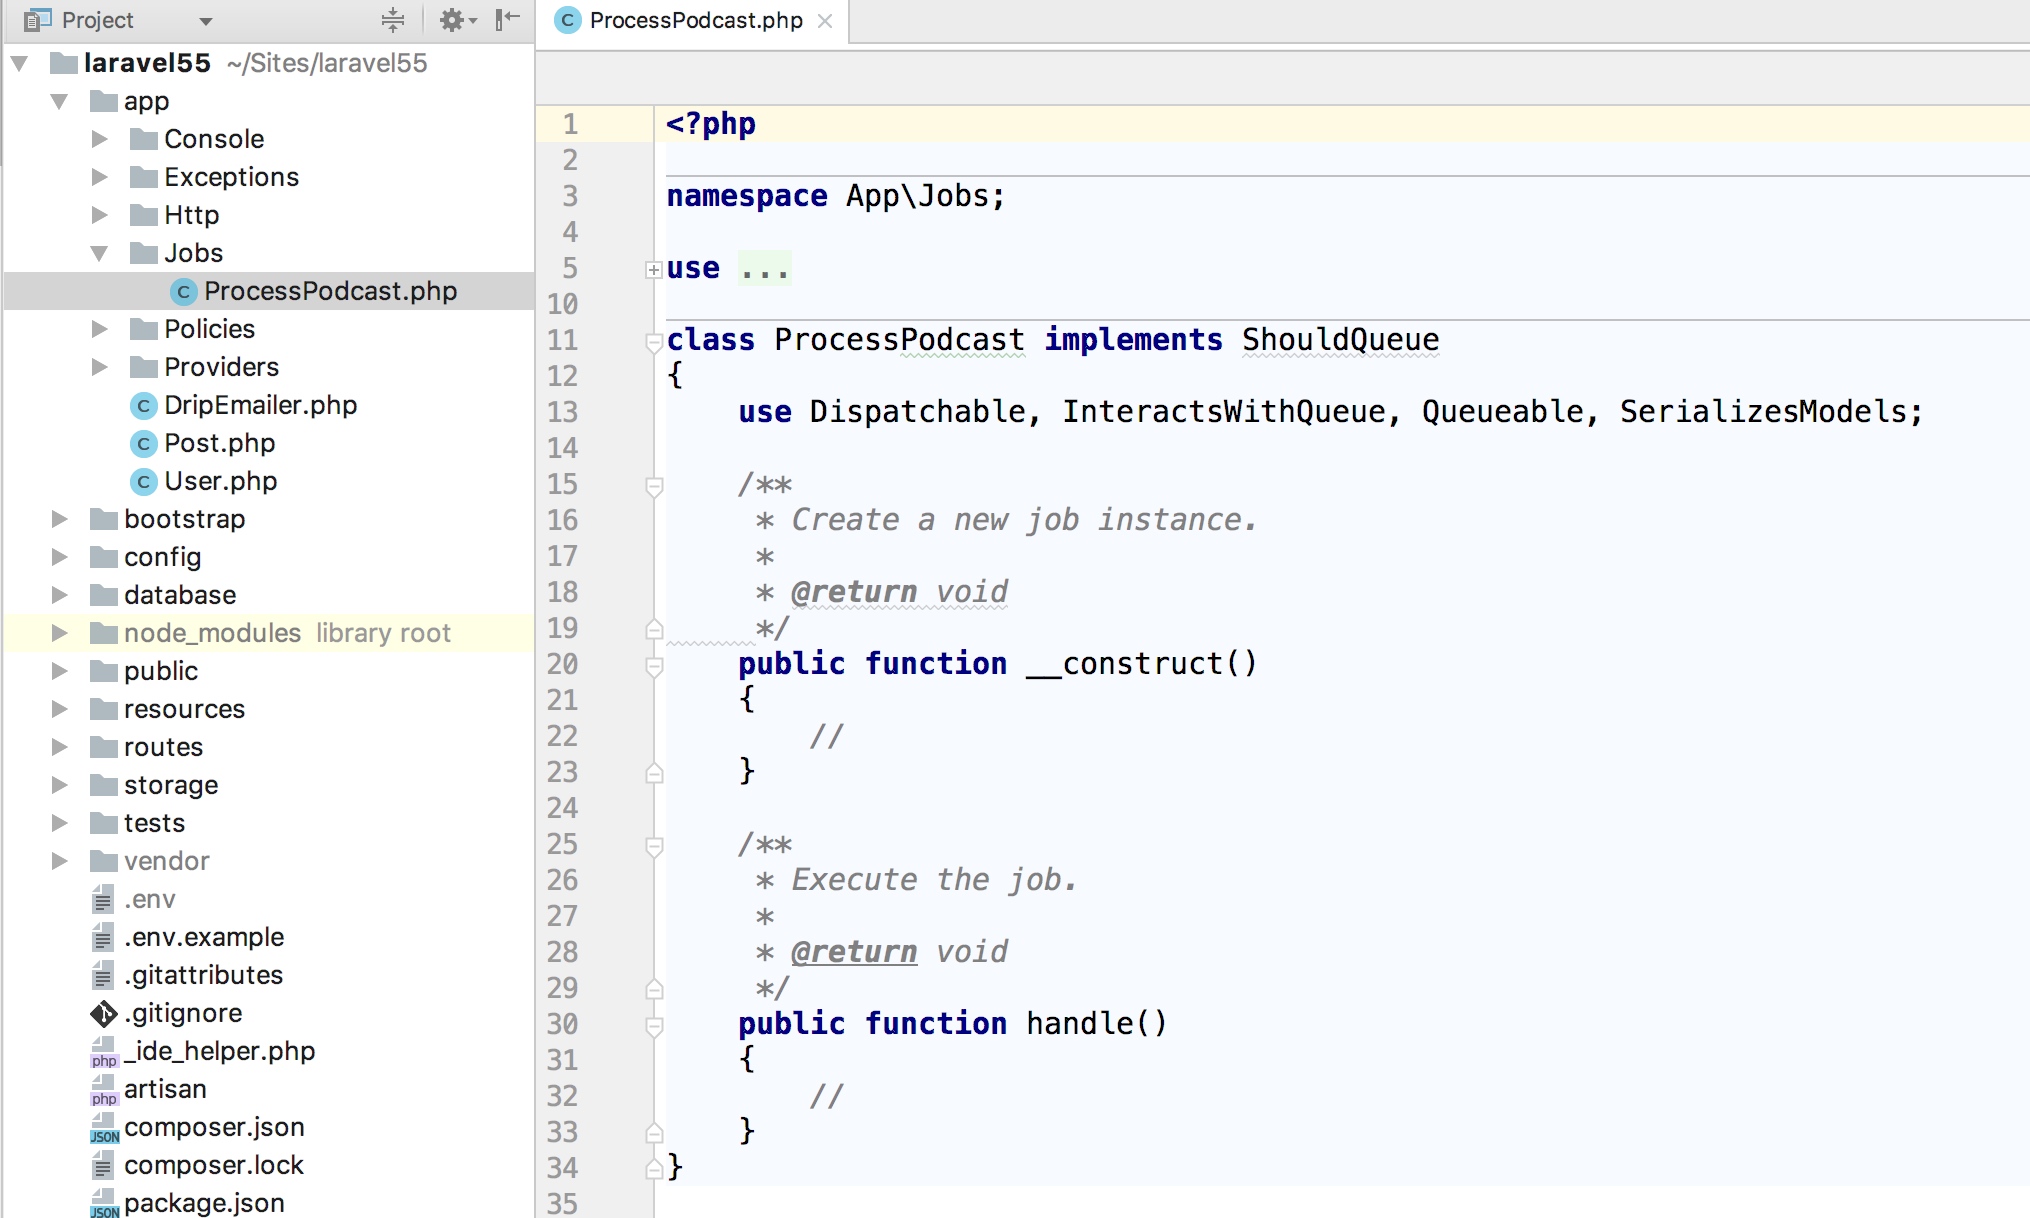
Task: Click line number 13 in gutter
Action: click(562, 412)
